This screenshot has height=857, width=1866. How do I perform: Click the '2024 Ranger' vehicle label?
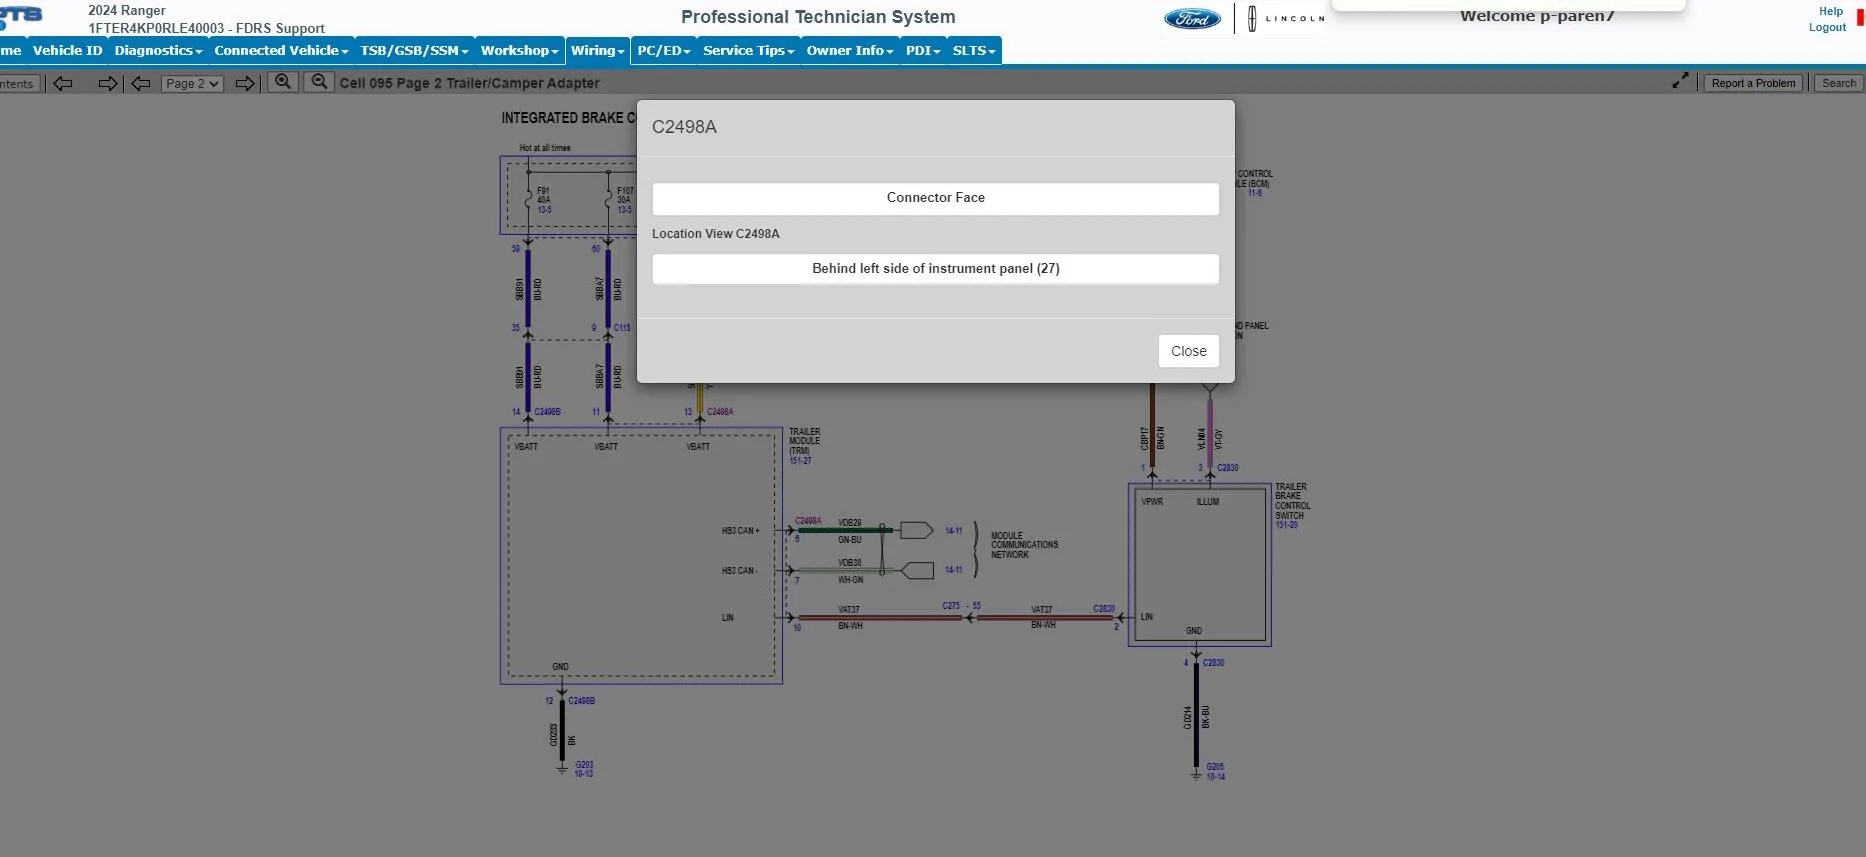tap(127, 10)
